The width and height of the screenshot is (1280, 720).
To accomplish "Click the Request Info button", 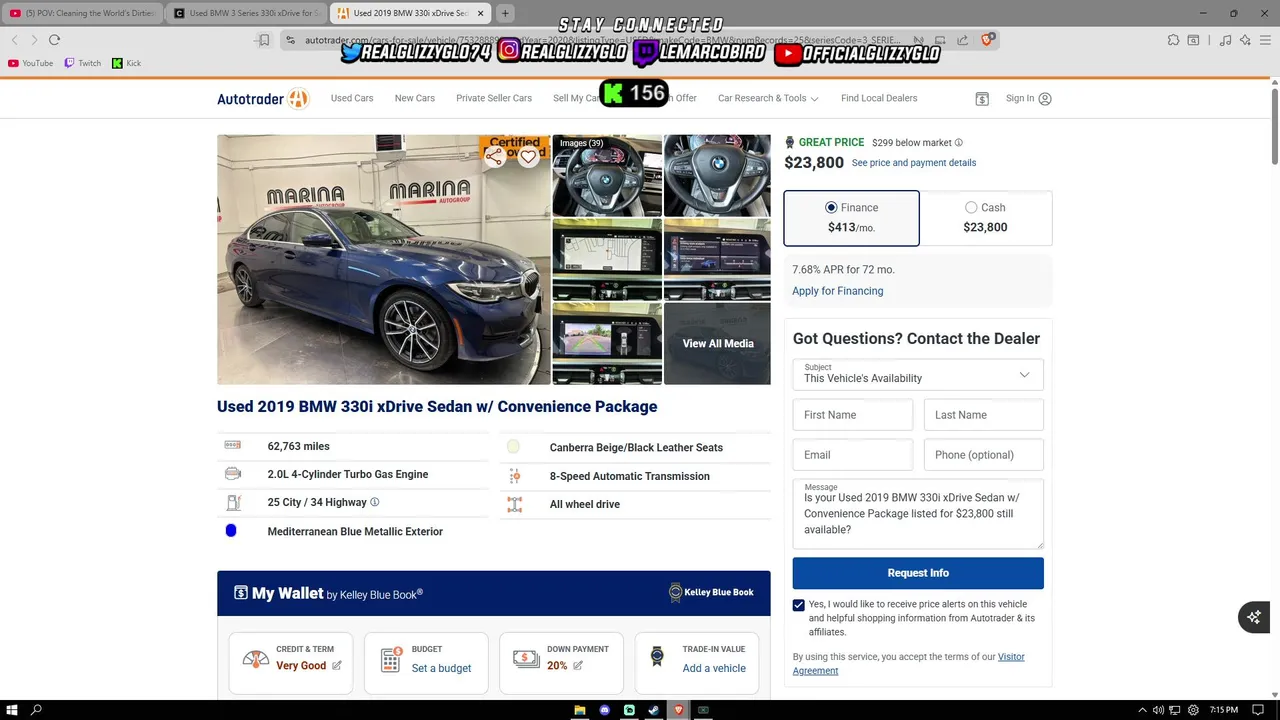I will click(918, 573).
